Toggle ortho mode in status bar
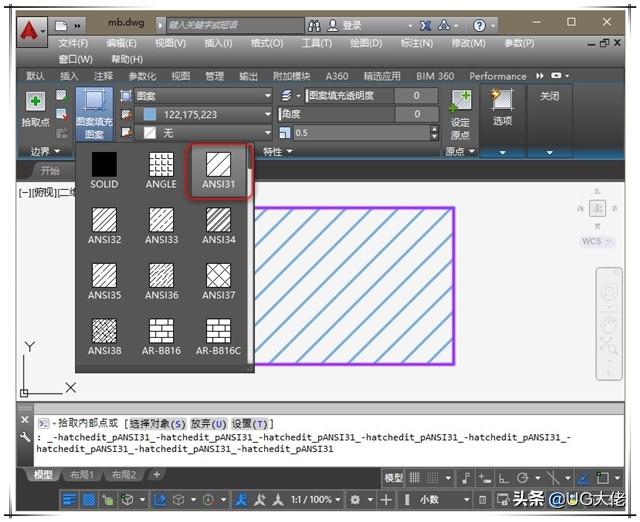The image size is (640, 522). click(x=504, y=478)
